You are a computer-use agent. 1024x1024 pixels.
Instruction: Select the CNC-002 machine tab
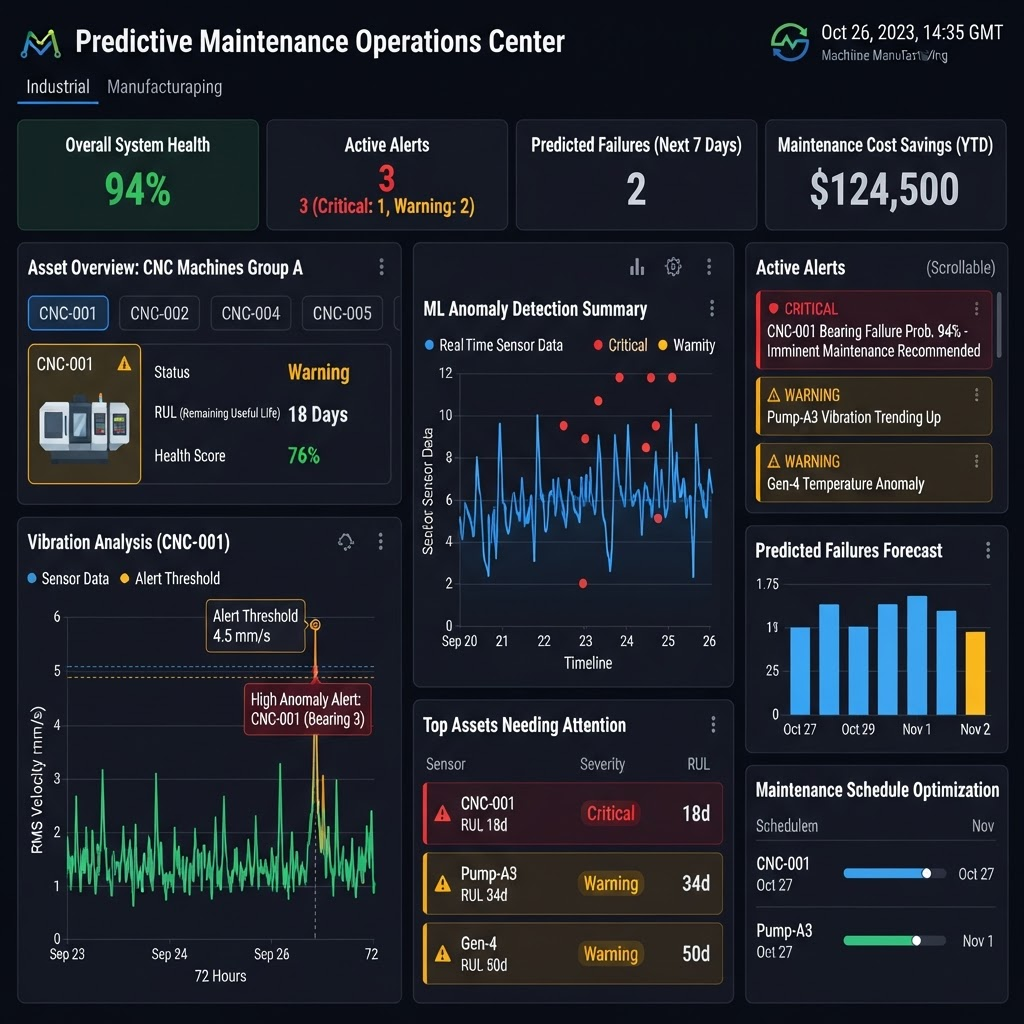159,313
